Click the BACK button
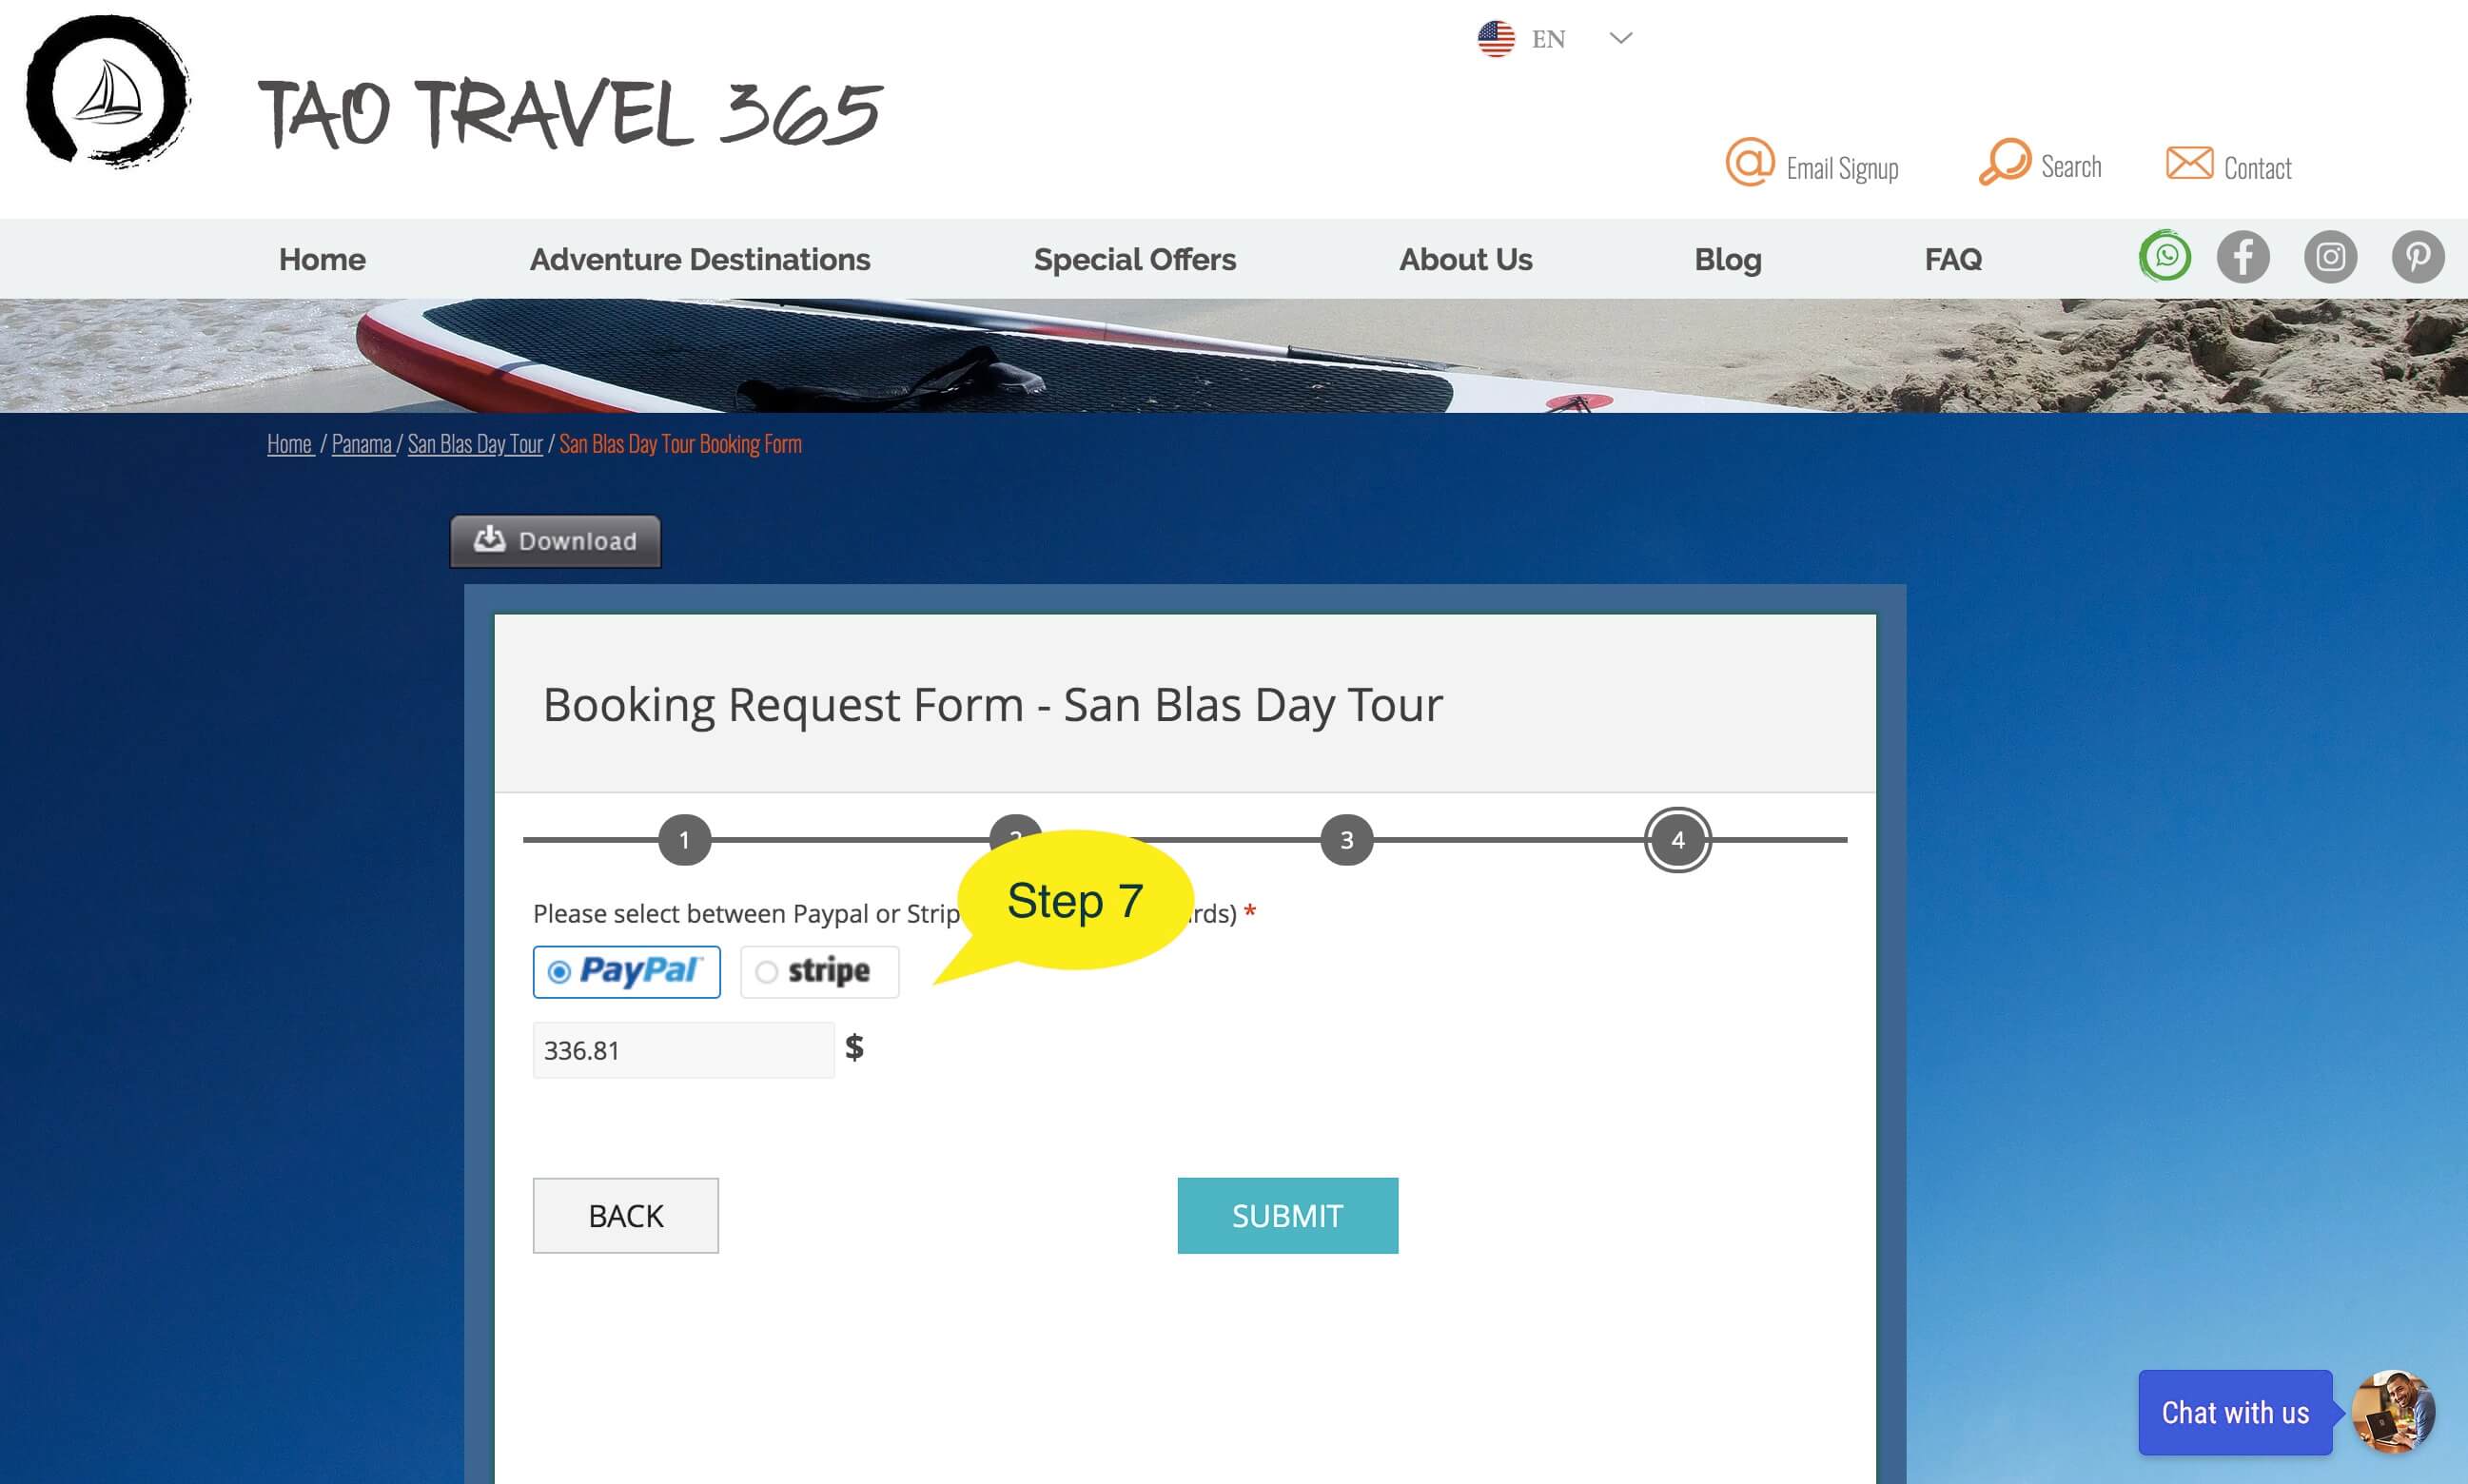Image resolution: width=2468 pixels, height=1484 pixels. (x=625, y=1215)
